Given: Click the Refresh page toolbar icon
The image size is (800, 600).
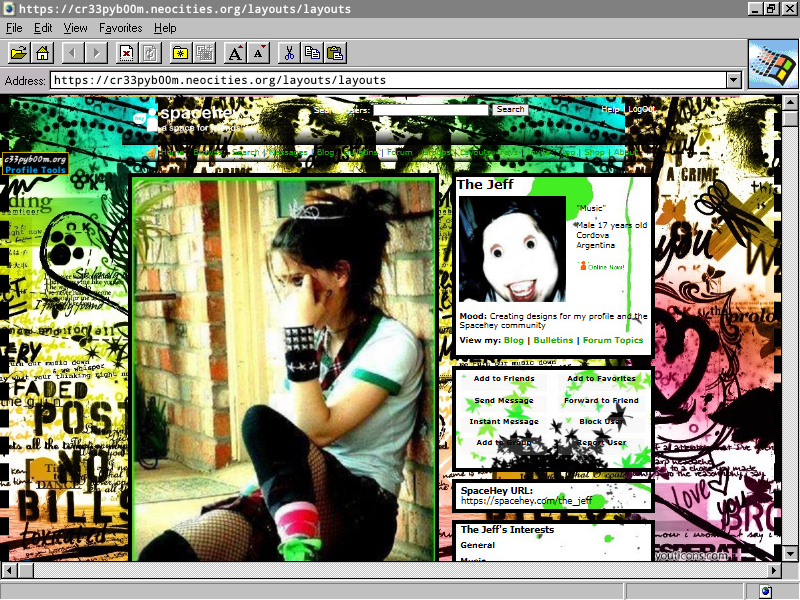Looking at the screenshot, I should click(x=151, y=53).
